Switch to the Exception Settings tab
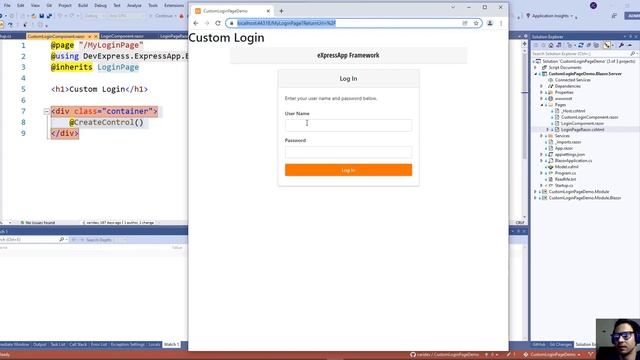The width and height of the screenshot is (640, 360). pyautogui.click(x=128, y=345)
